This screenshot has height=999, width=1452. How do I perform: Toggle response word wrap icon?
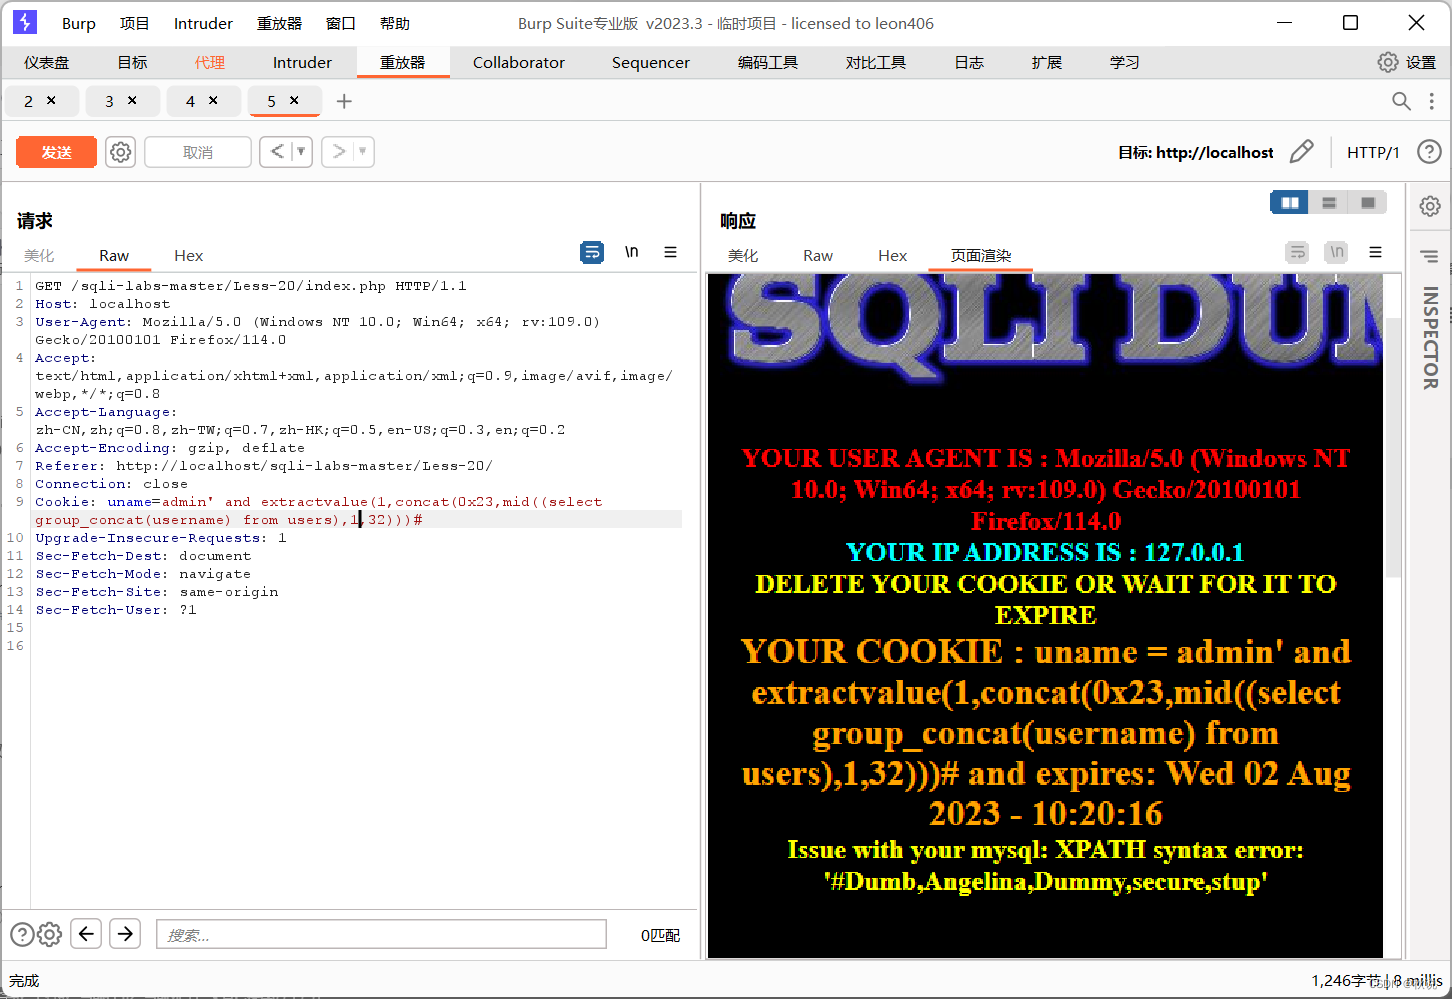(1297, 252)
